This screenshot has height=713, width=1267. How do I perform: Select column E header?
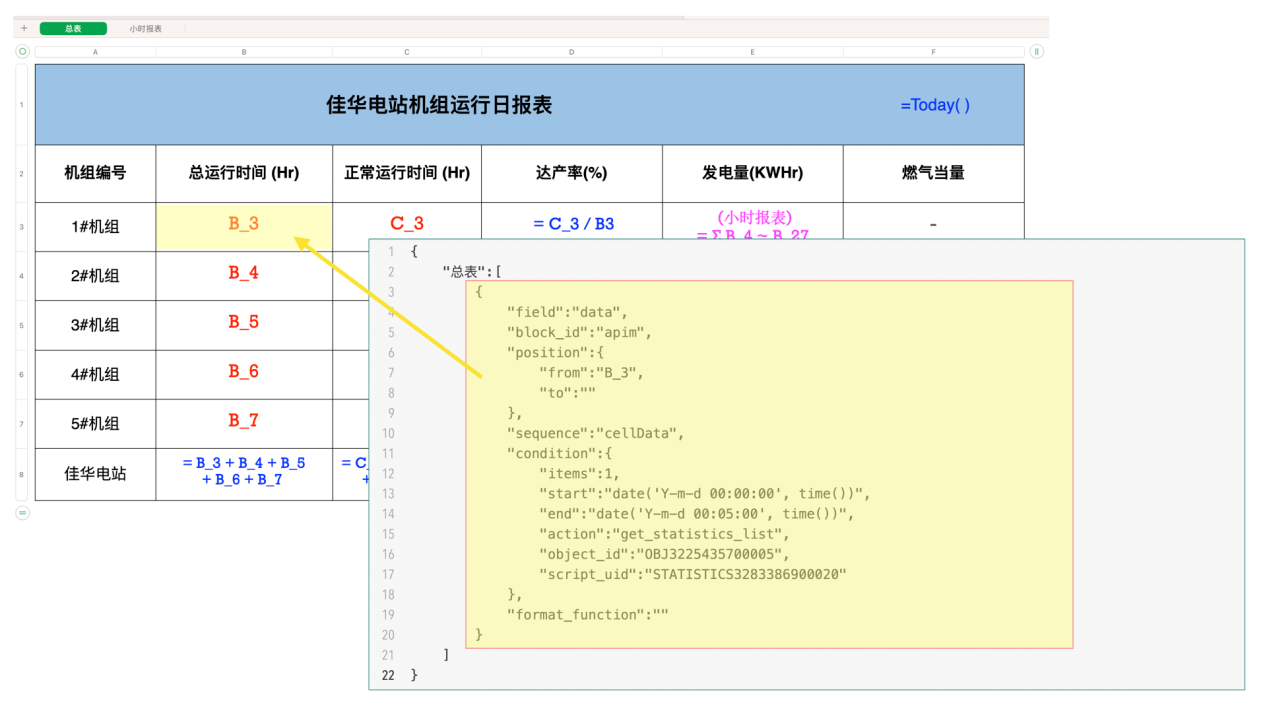752,51
